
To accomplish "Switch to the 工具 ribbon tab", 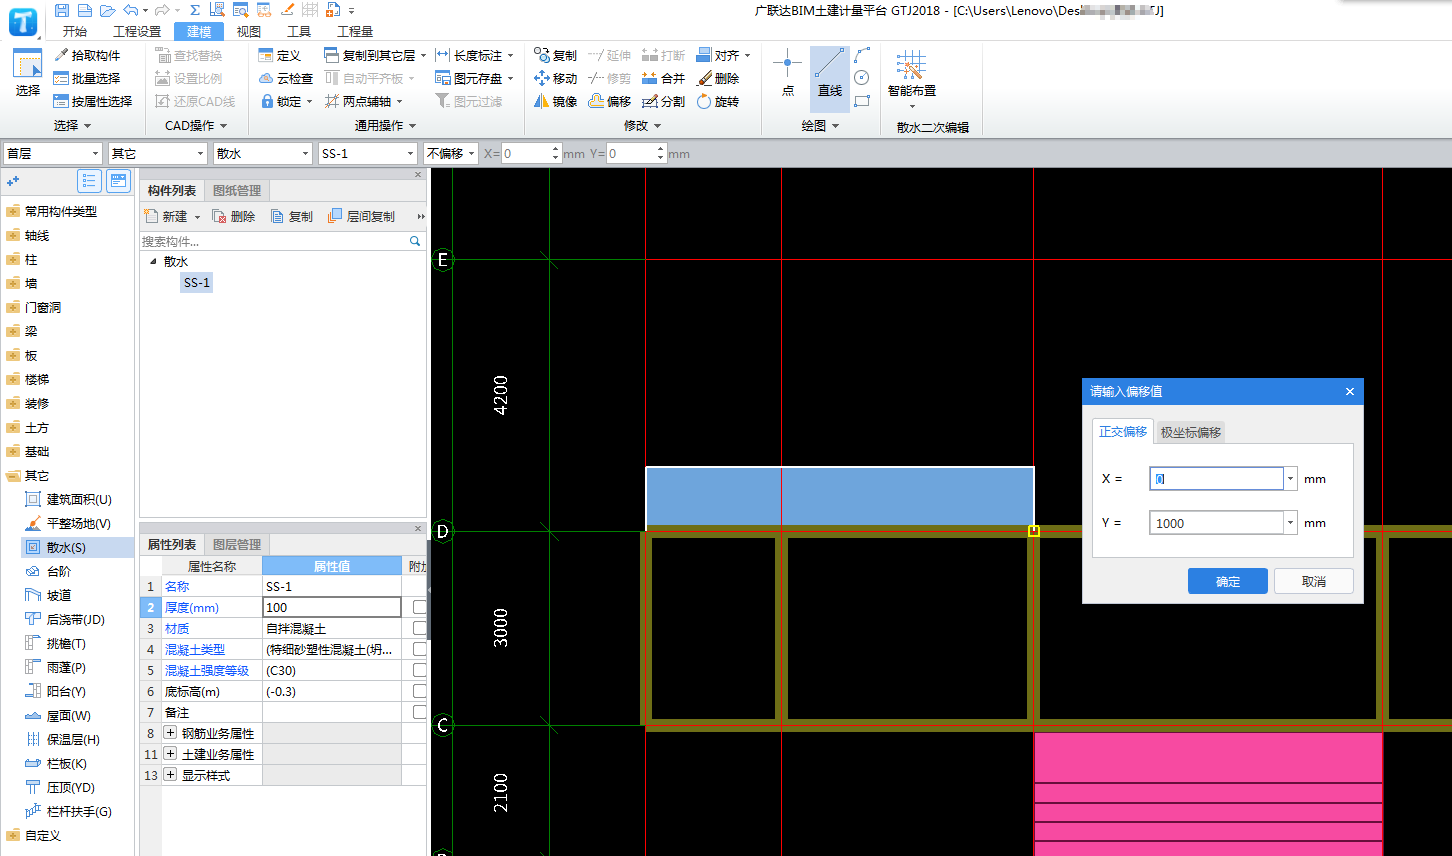I will coord(299,31).
